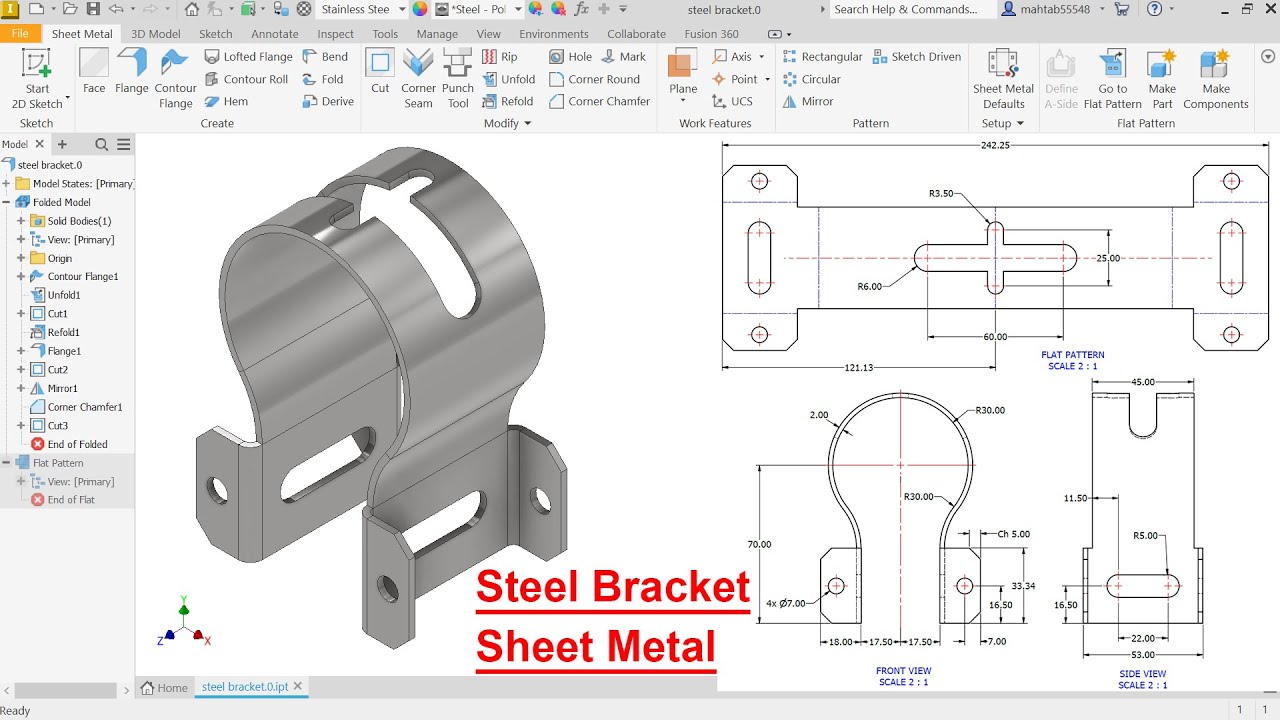
Task: Open the Annotate tab
Action: click(x=275, y=34)
